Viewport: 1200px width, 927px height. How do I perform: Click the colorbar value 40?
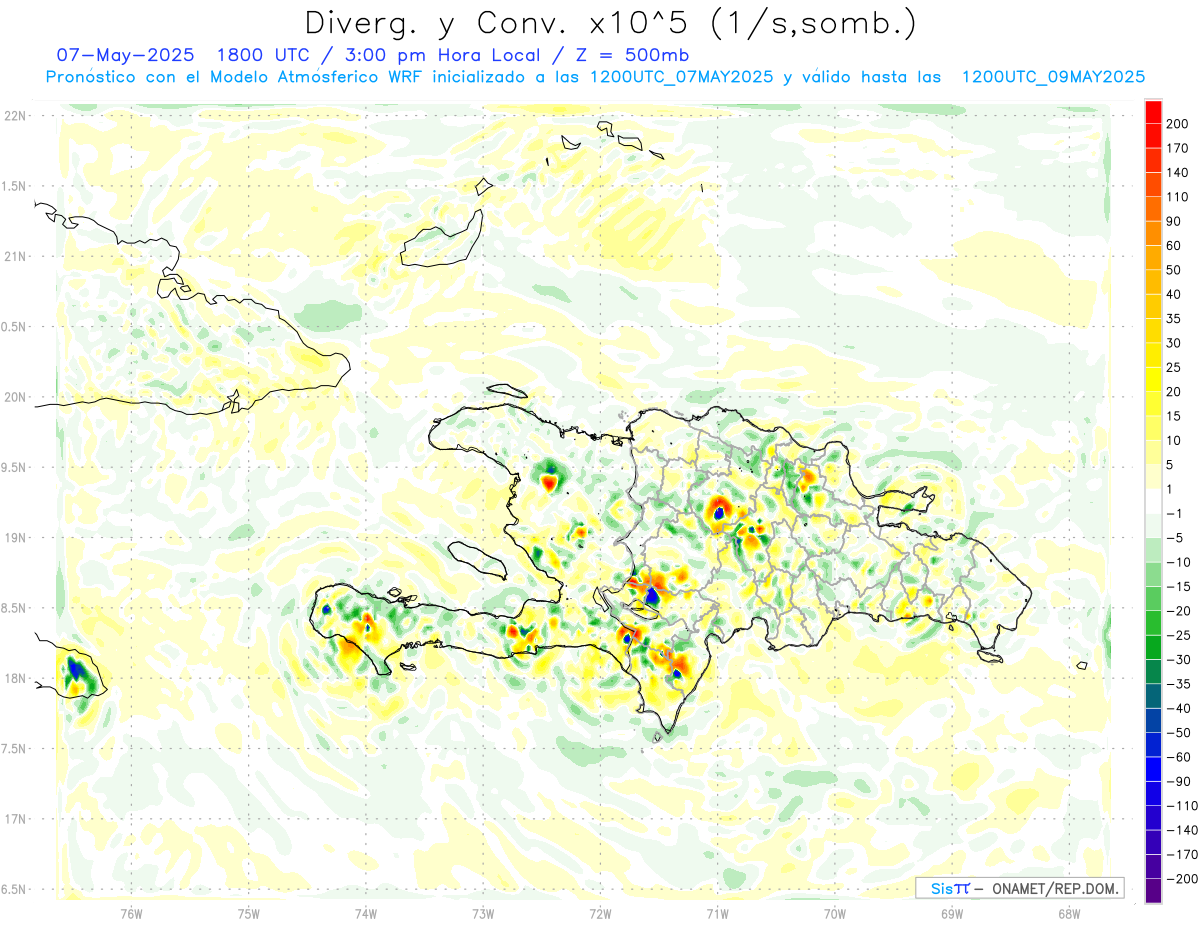[1174, 294]
